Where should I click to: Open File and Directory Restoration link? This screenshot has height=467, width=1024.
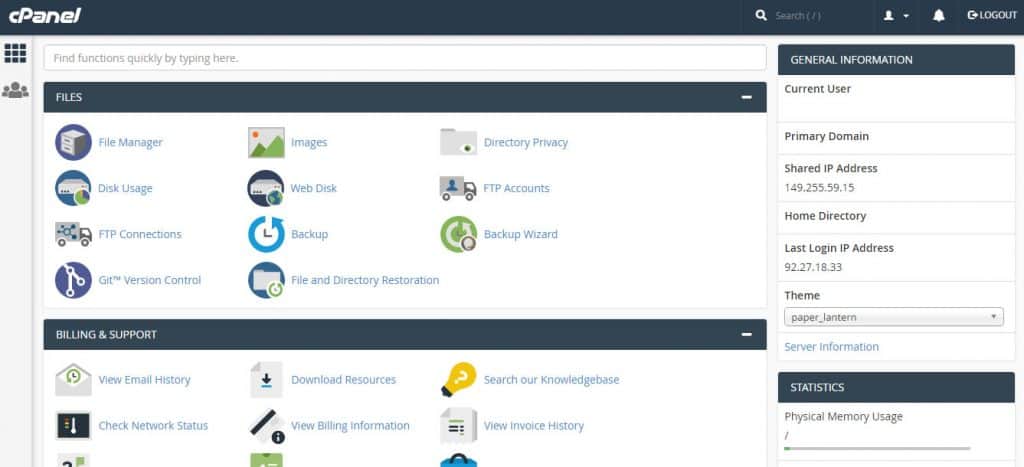click(x=365, y=280)
